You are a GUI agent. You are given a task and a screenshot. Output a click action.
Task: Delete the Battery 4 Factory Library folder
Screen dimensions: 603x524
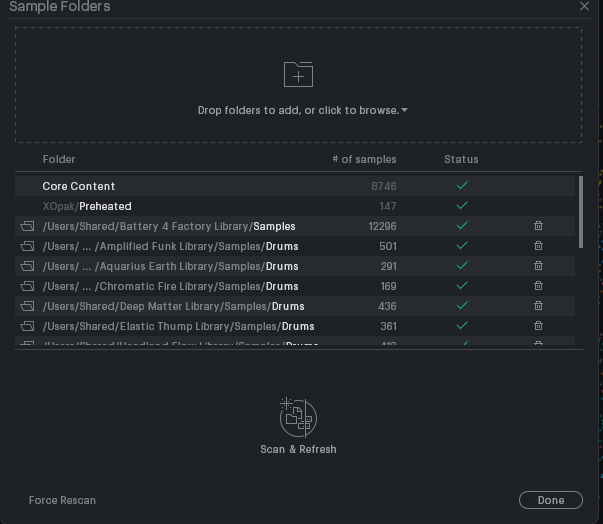click(538, 226)
